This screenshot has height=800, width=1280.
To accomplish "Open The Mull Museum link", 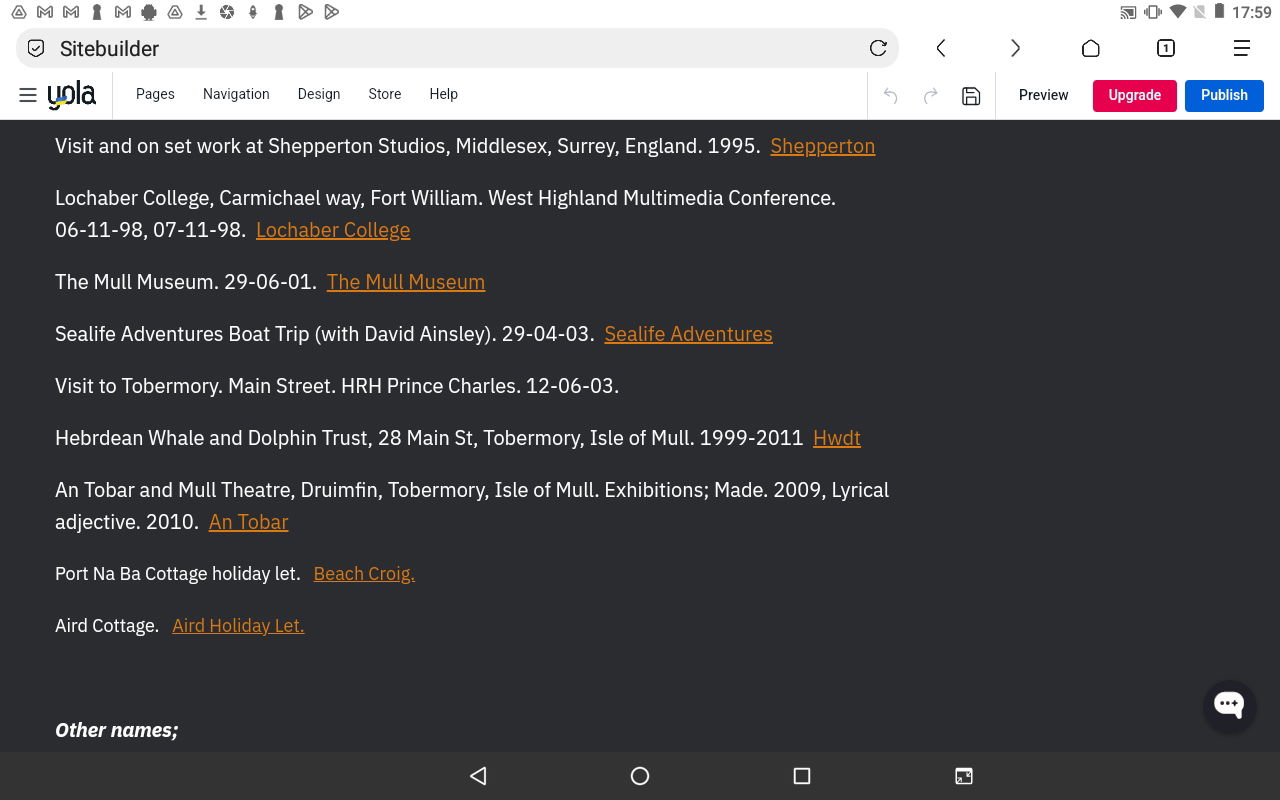I will click(x=406, y=282).
